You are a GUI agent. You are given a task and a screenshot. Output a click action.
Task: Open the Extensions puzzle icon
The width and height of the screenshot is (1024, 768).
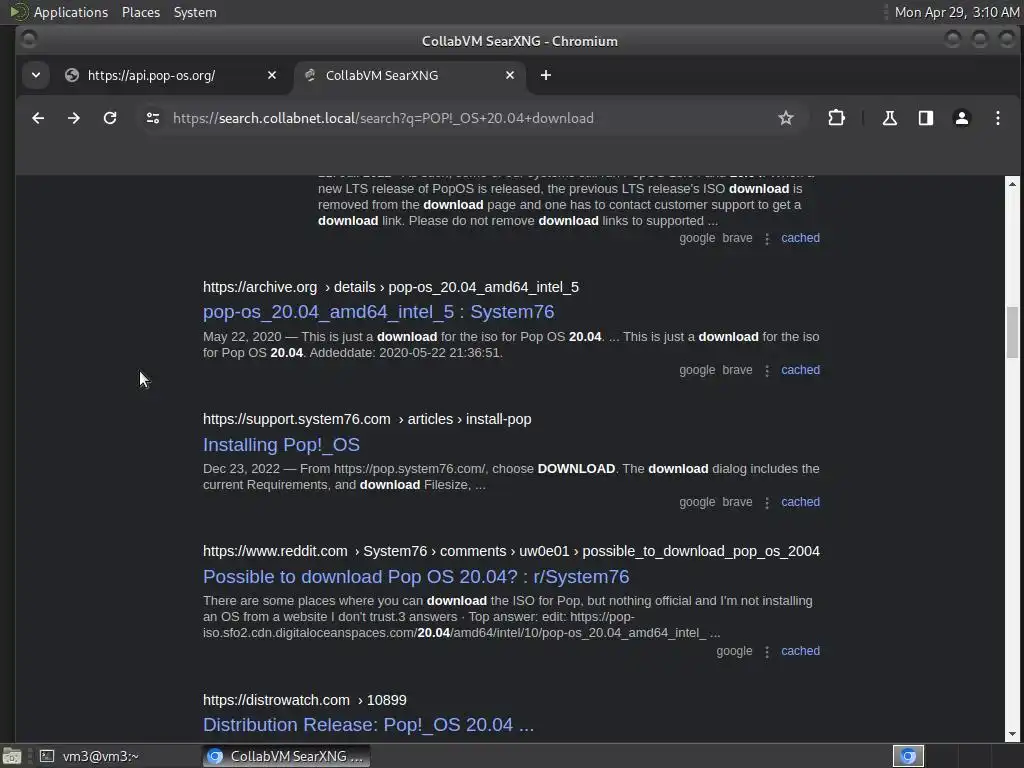tap(836, 118)
